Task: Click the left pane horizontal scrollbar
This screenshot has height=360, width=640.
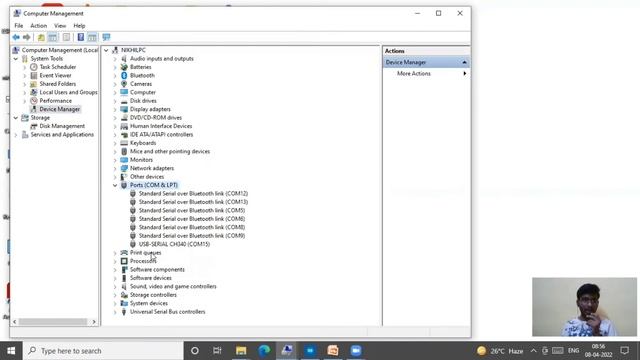Action: coord(54,322)
